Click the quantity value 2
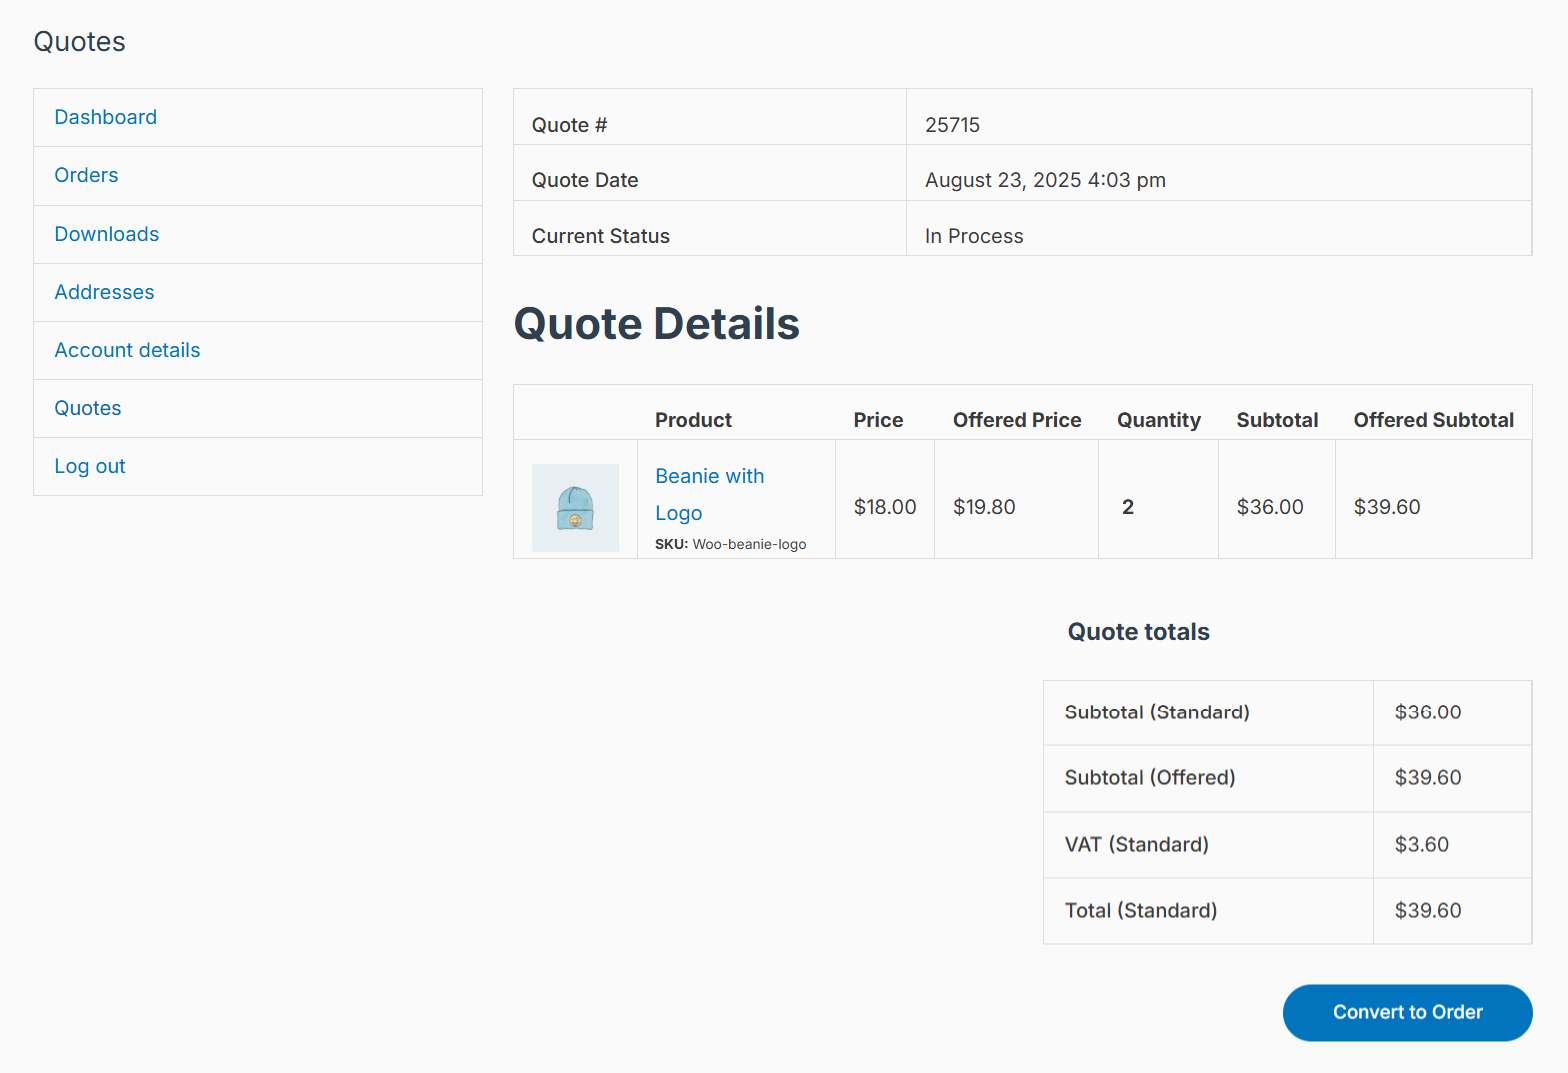The image size is (1568, 1073). click(x=1128, y=507)
